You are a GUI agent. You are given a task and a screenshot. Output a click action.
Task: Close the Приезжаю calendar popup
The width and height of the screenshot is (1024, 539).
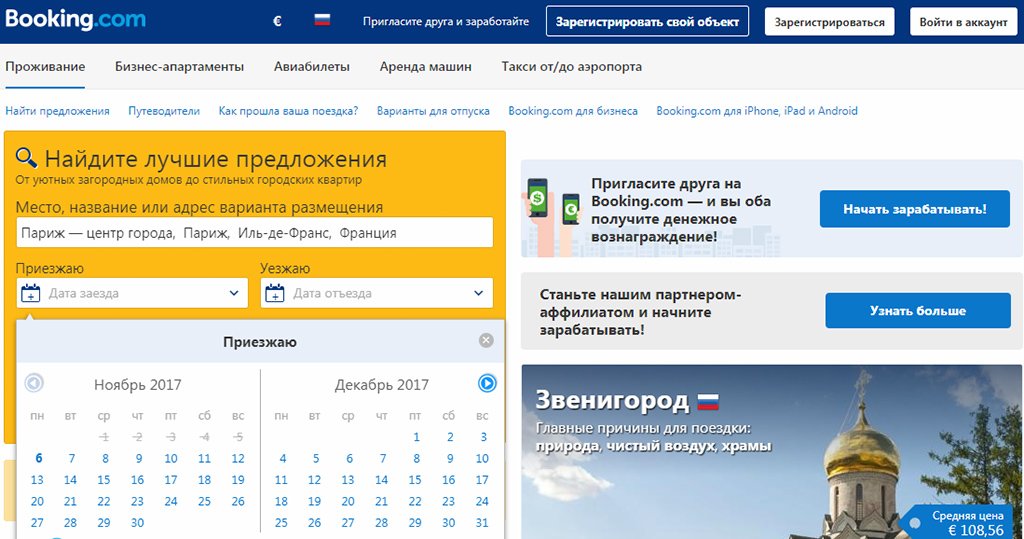[x=486, y=340]
